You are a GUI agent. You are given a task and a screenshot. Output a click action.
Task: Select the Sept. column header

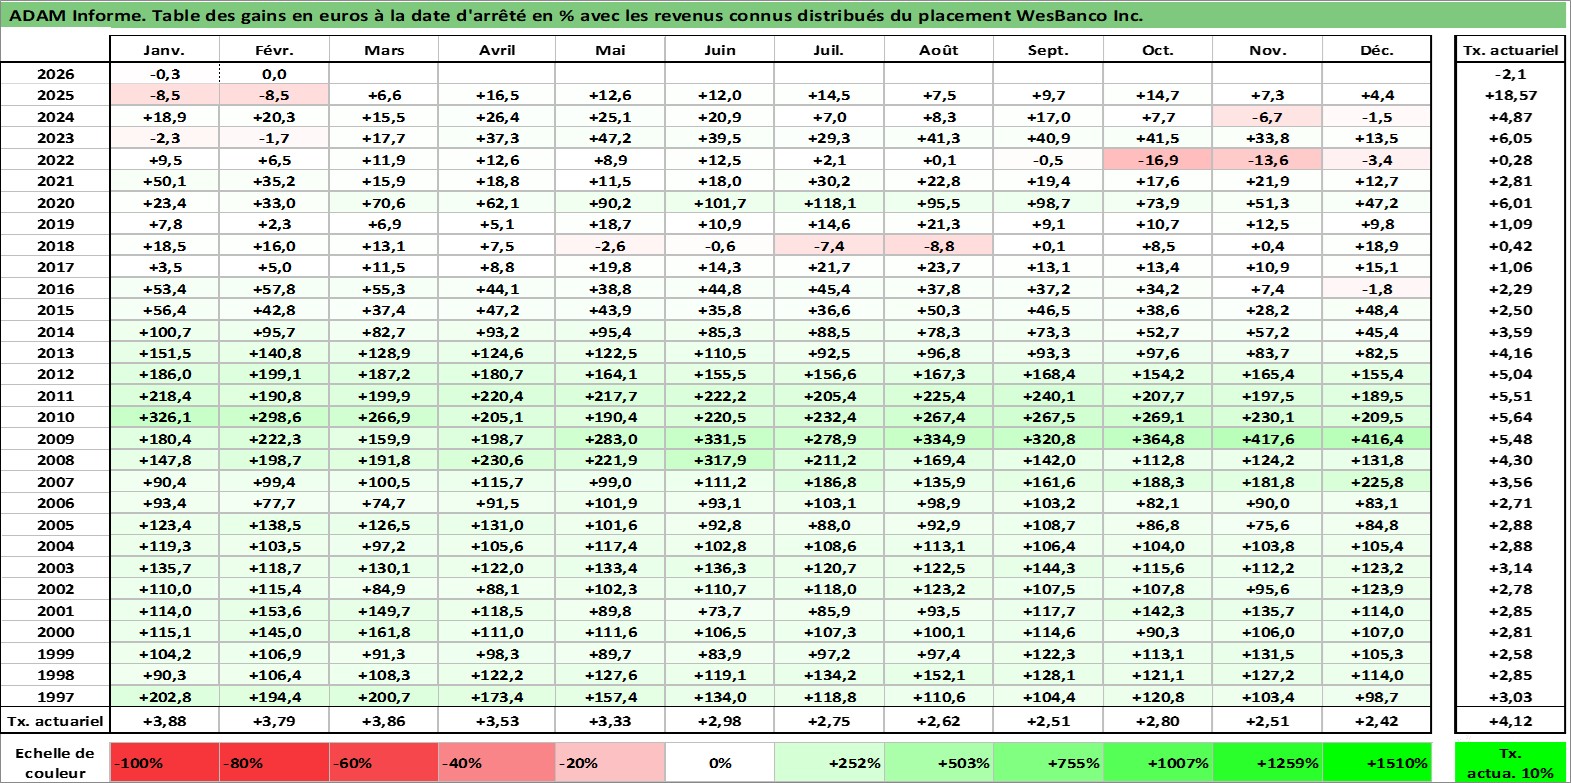point(1048,50)
